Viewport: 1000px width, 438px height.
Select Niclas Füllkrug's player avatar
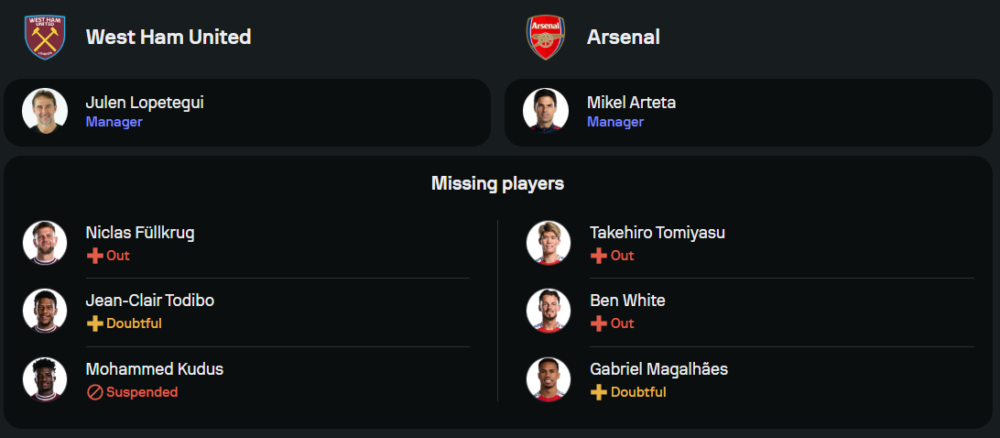[45, 243]
